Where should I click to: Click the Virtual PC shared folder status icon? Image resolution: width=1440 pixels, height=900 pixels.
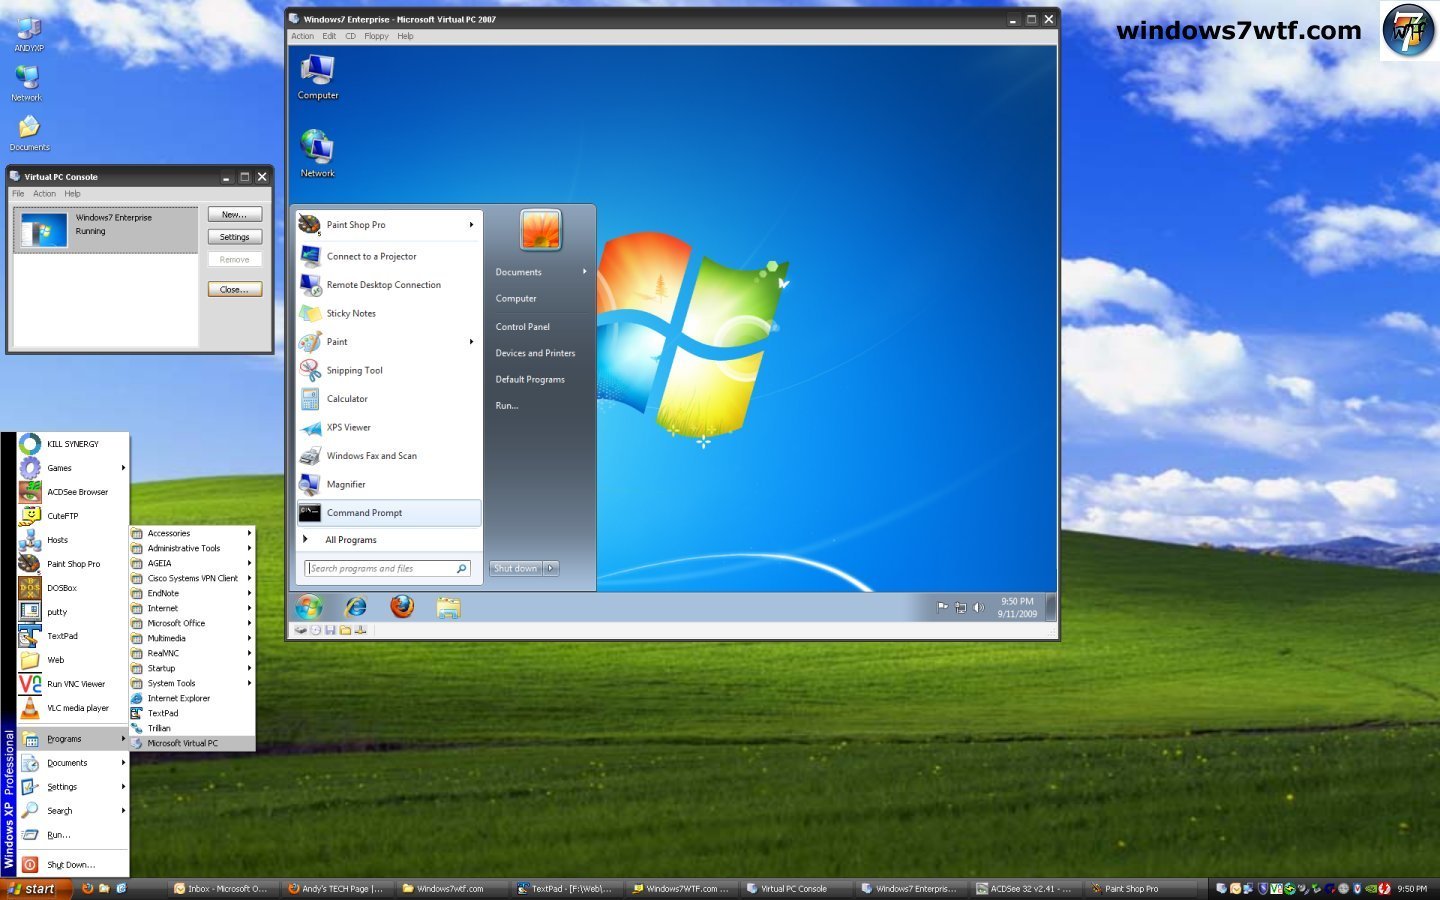pos(345,630)
